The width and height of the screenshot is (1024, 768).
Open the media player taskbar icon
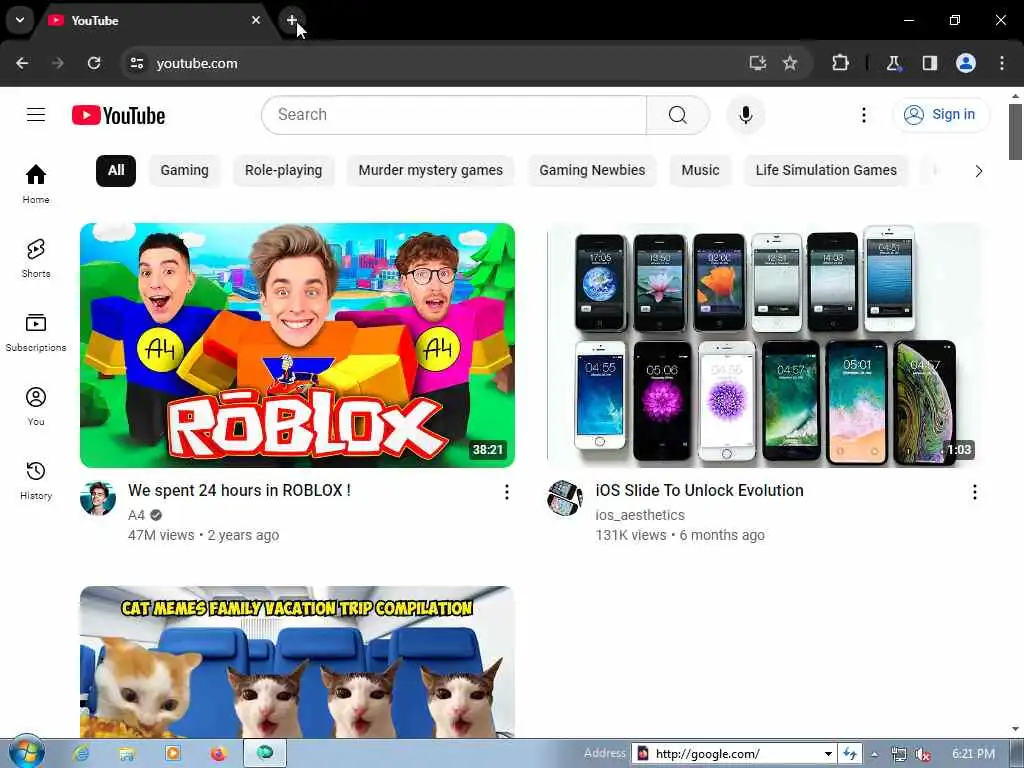pyautogui.click(x=172, y=754)
